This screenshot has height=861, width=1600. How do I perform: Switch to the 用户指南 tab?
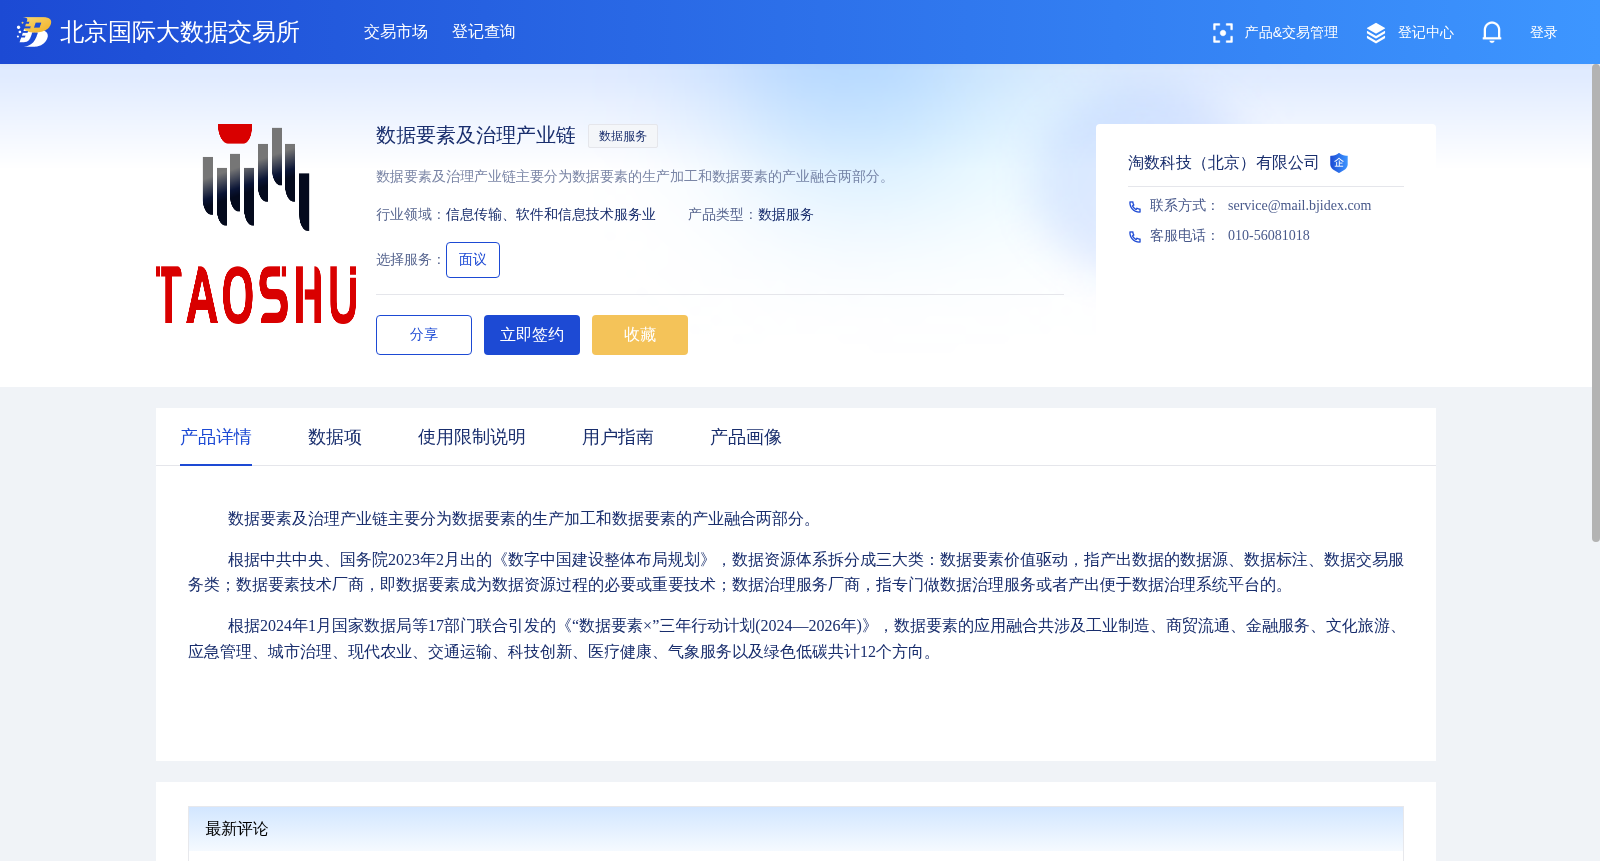[x=618, y=437]
